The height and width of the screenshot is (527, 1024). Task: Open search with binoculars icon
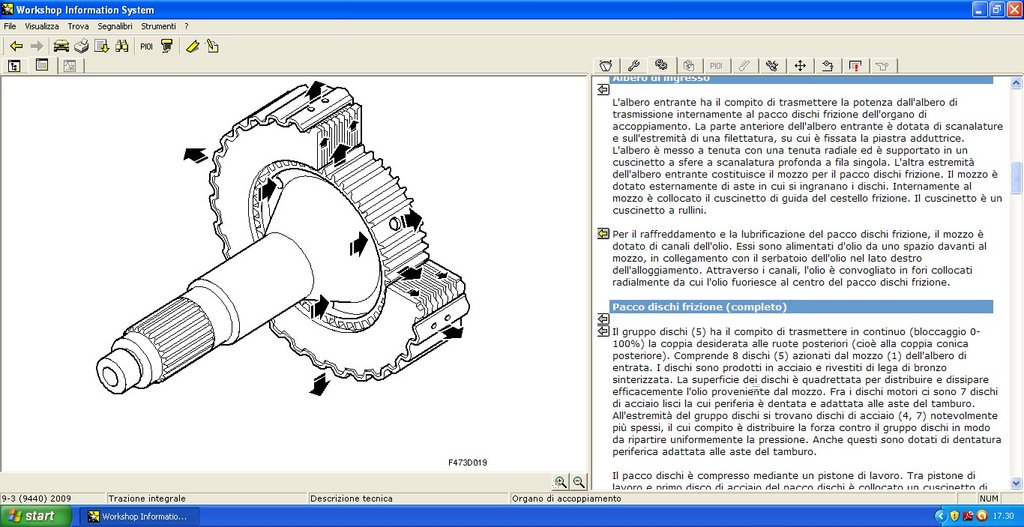point(121,46)
